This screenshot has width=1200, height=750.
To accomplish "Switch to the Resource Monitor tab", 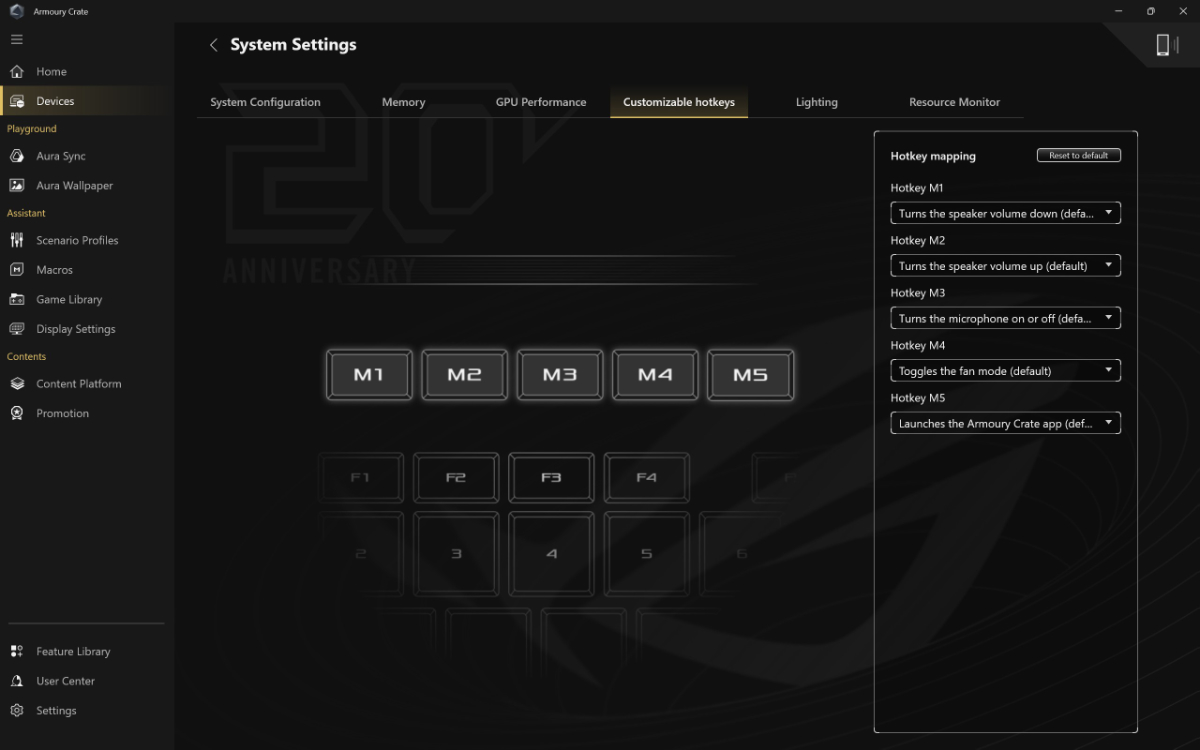I will pyautogui.click(x=954, y=102).
